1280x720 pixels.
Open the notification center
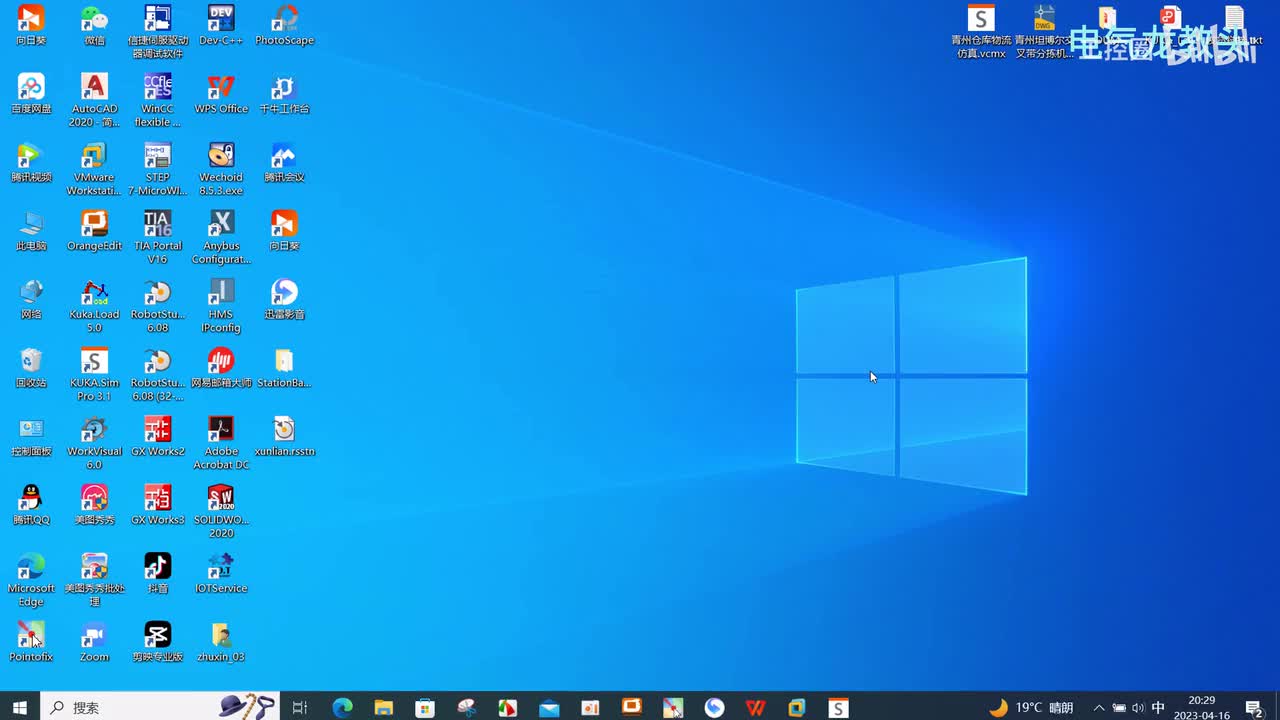click(x=1254, y=708)
